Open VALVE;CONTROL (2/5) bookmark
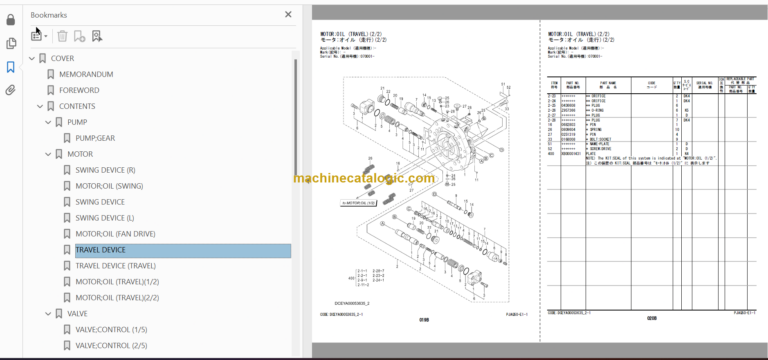This screenshot has width=768, height=360. tap(111, 345)
